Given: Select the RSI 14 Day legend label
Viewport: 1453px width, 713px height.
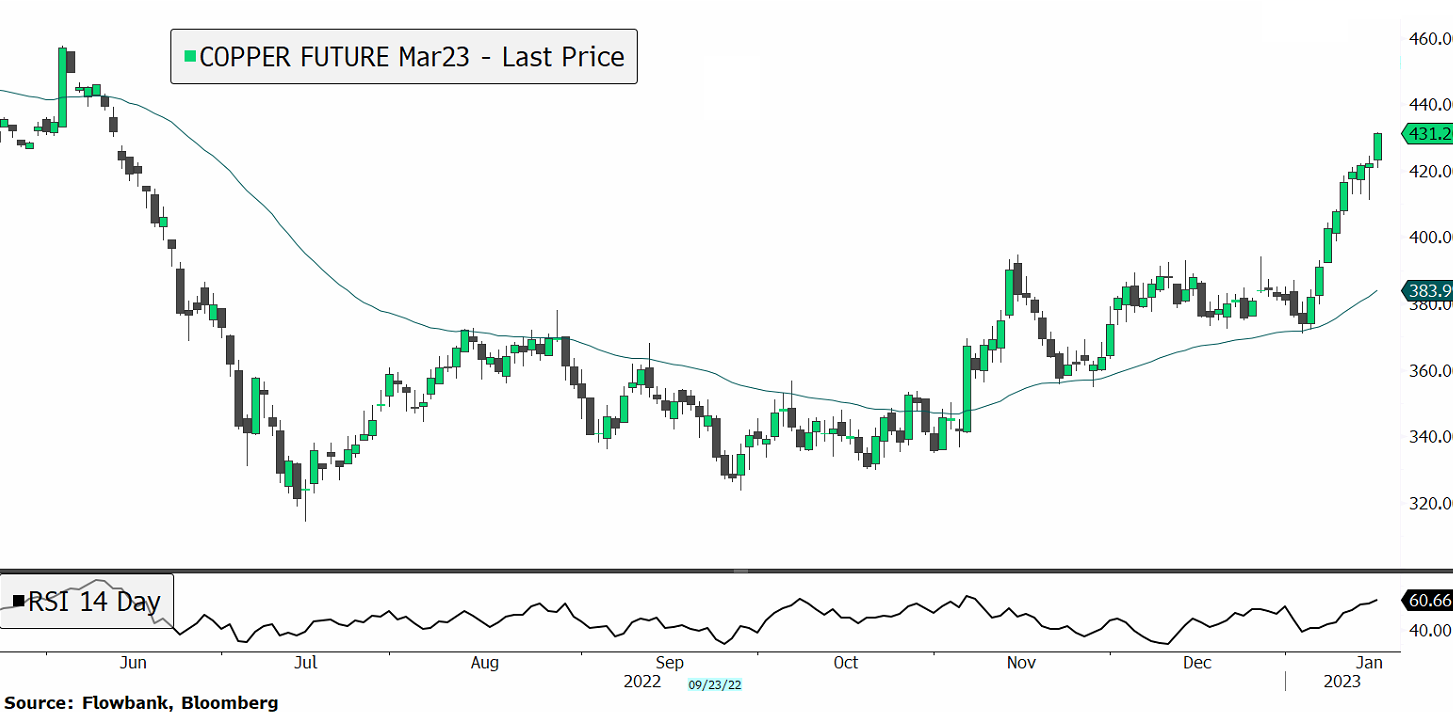Looking at the screenshot, I should click(x=94, y=602).
